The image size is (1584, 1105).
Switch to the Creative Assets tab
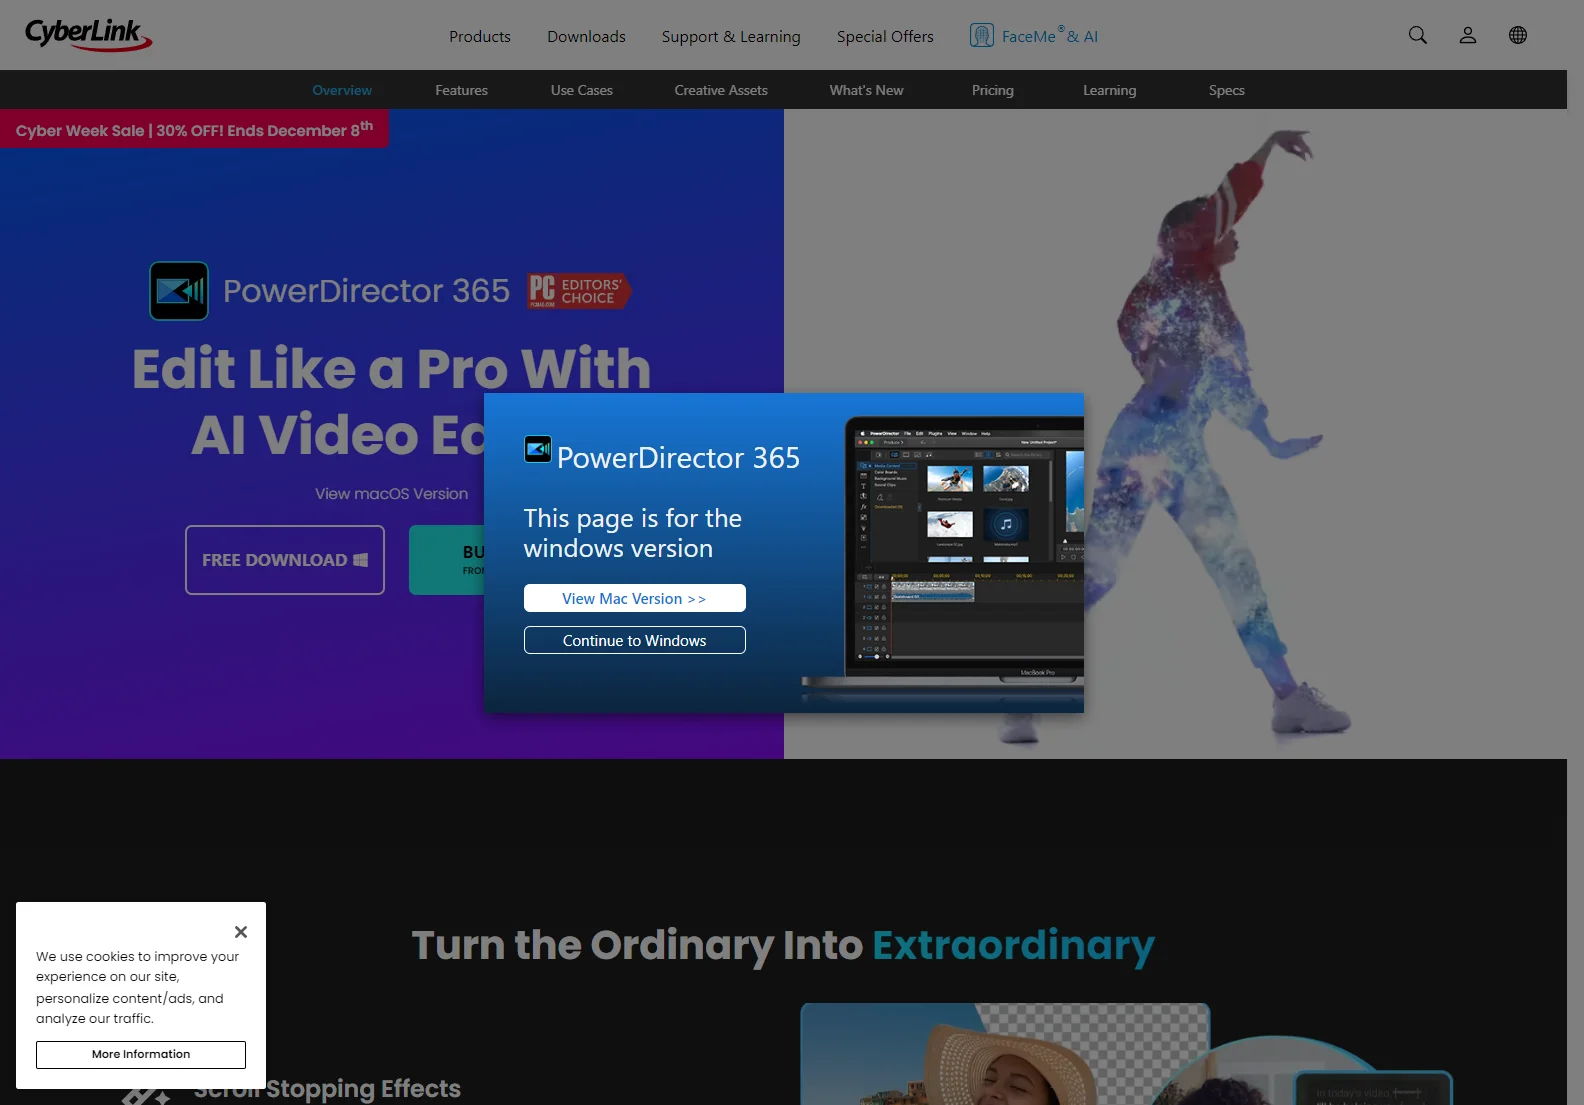click(x=721, y=90)
